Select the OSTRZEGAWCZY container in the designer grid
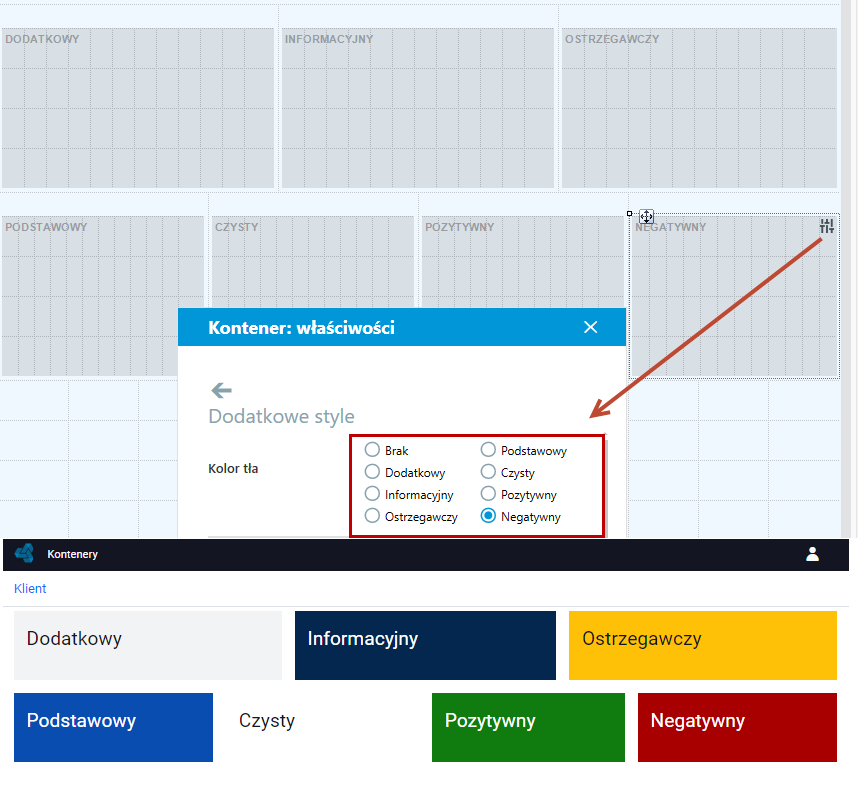858x794 pixels. (699, 108)
